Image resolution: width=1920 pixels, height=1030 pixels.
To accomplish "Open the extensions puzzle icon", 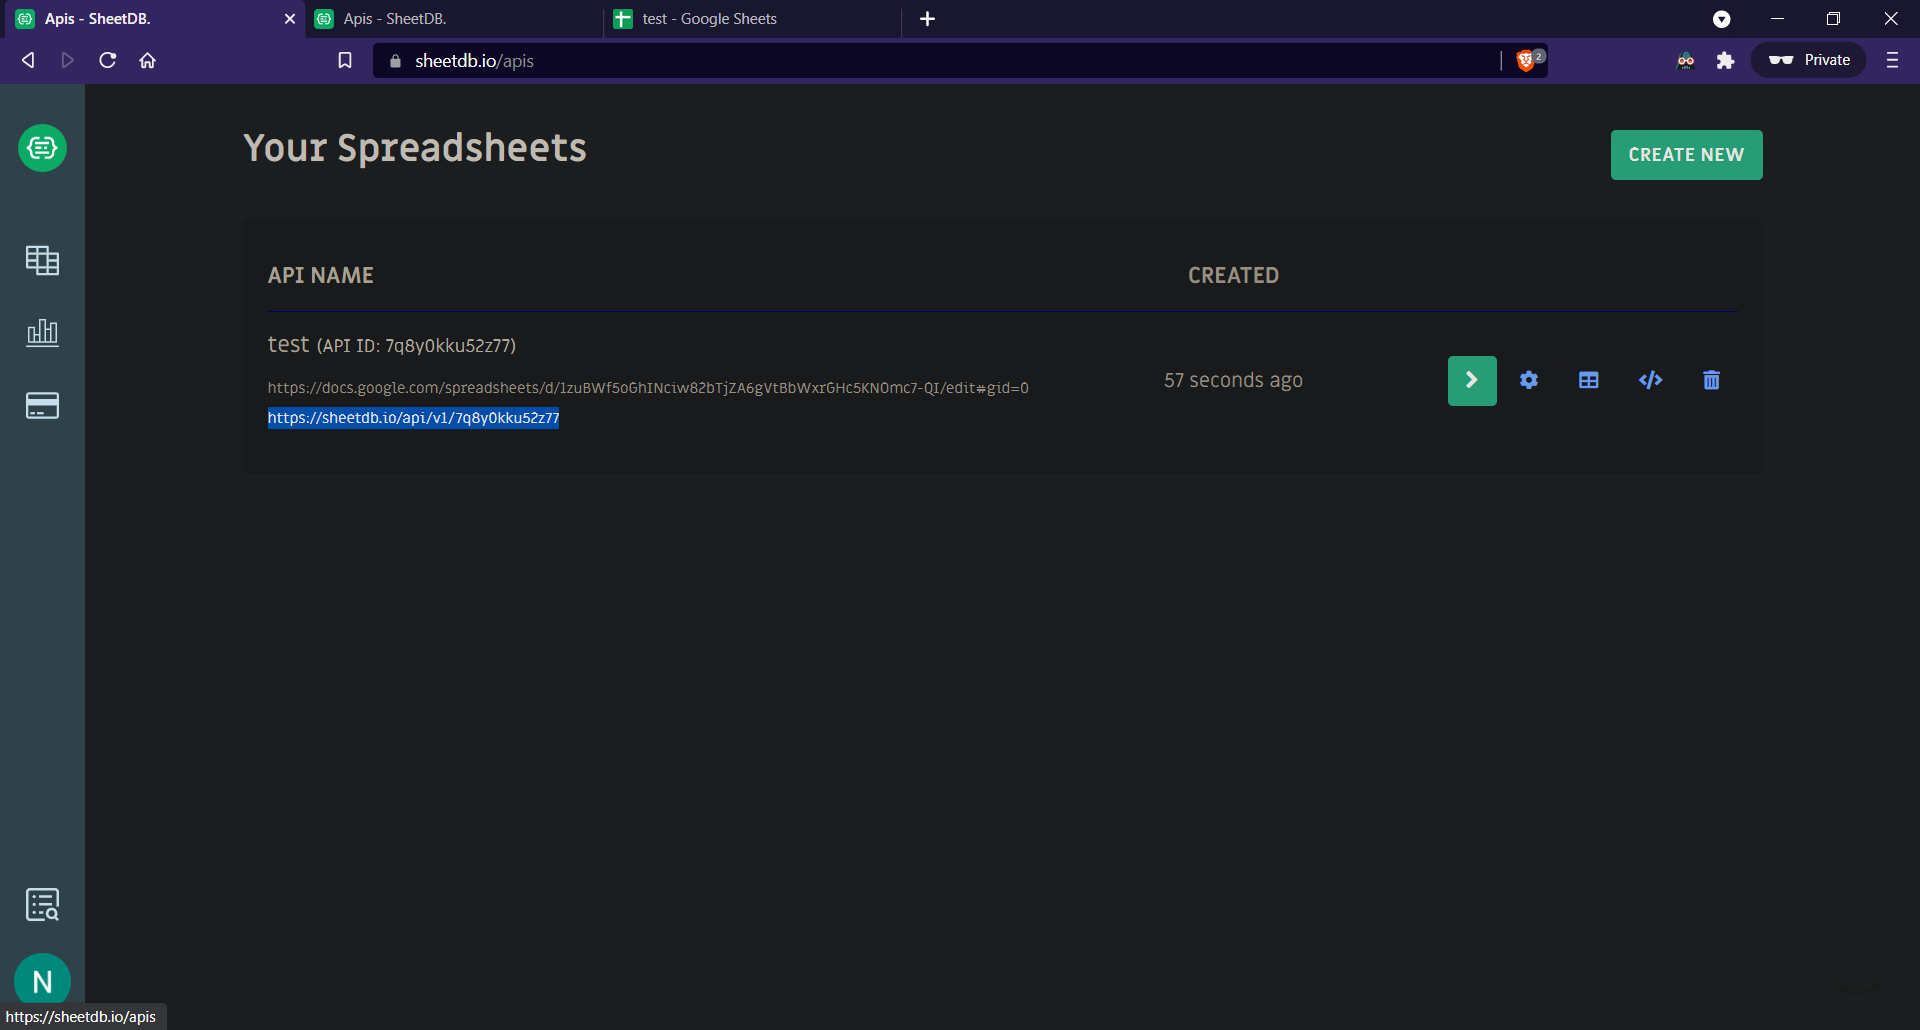I will tap(1725, 61).
